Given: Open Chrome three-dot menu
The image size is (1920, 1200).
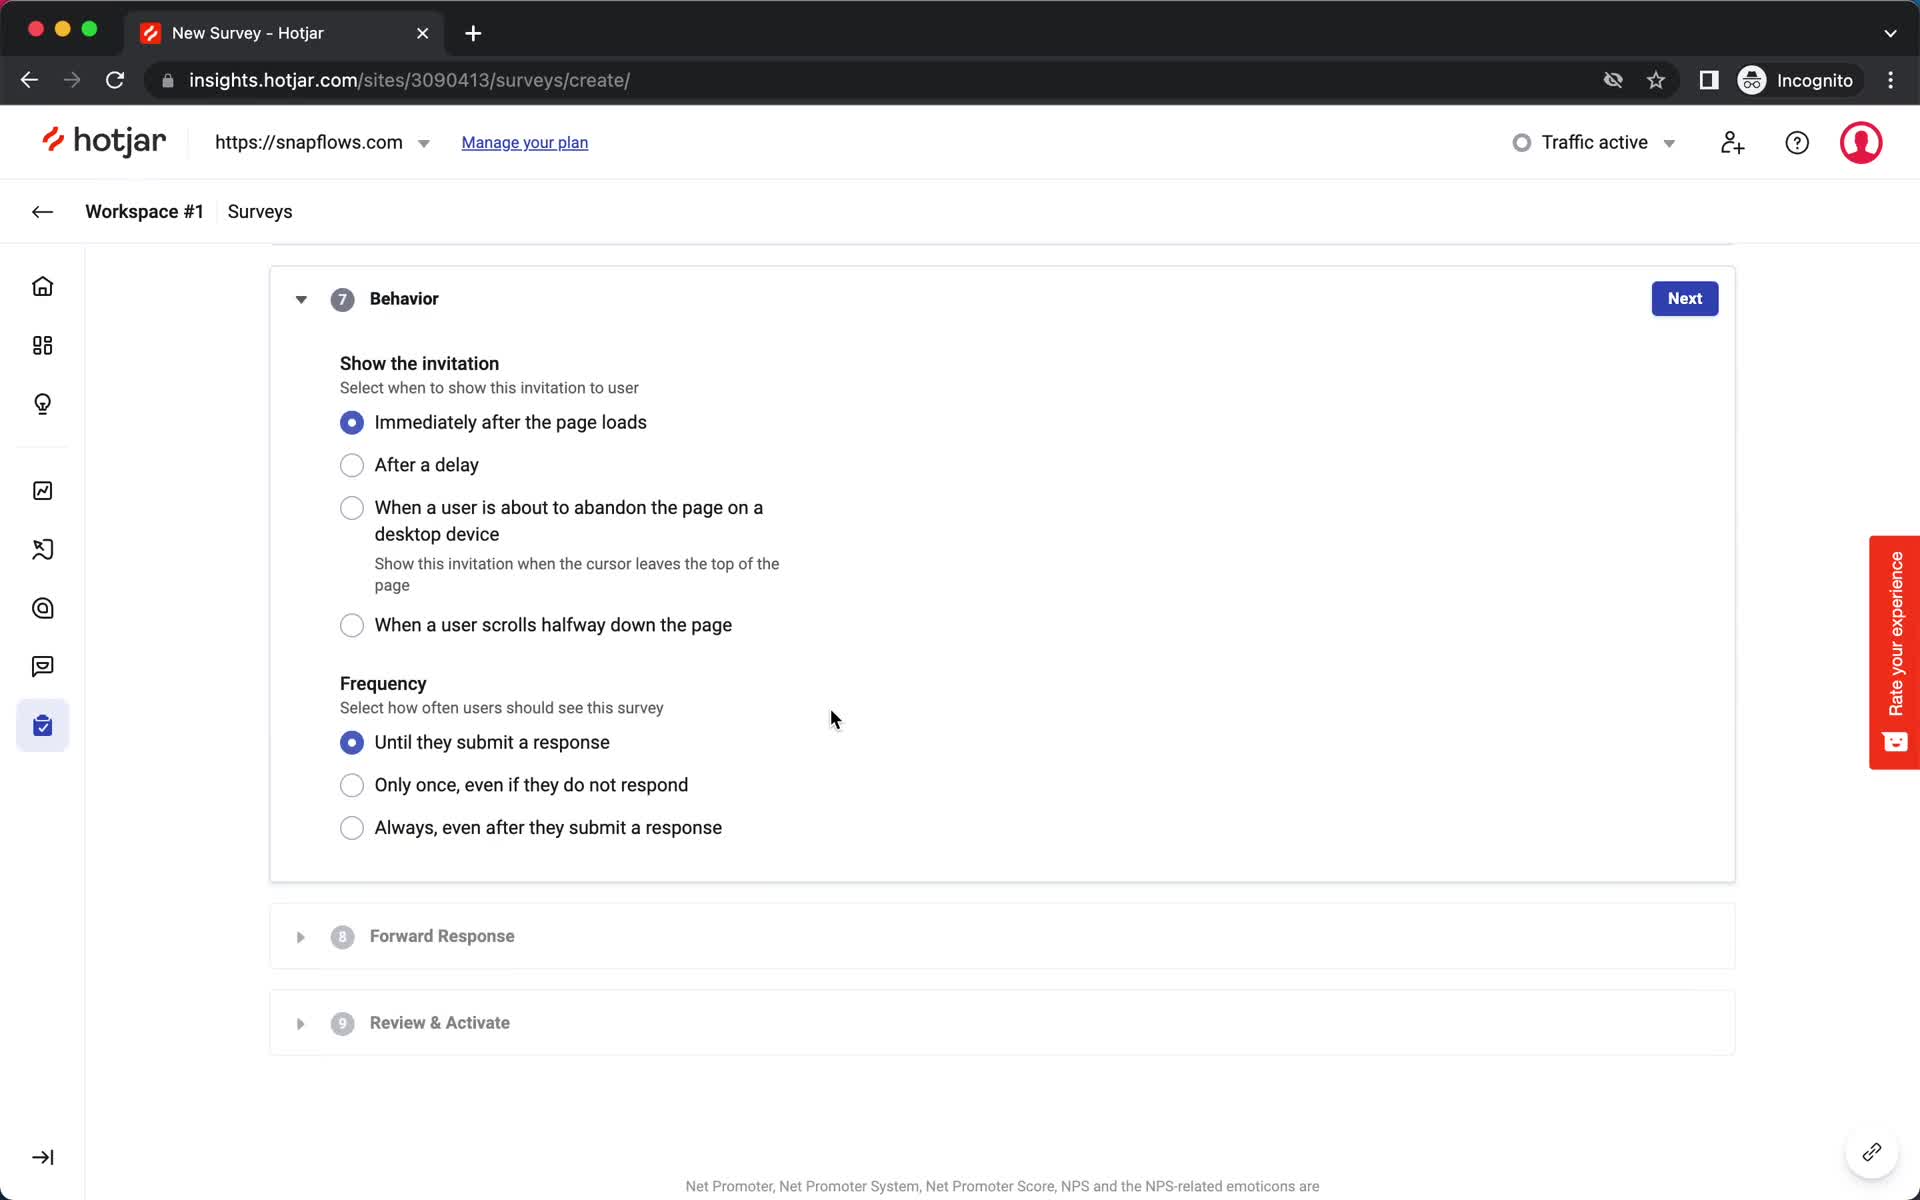Looking at the screenshot, I should pos(1890,80).
